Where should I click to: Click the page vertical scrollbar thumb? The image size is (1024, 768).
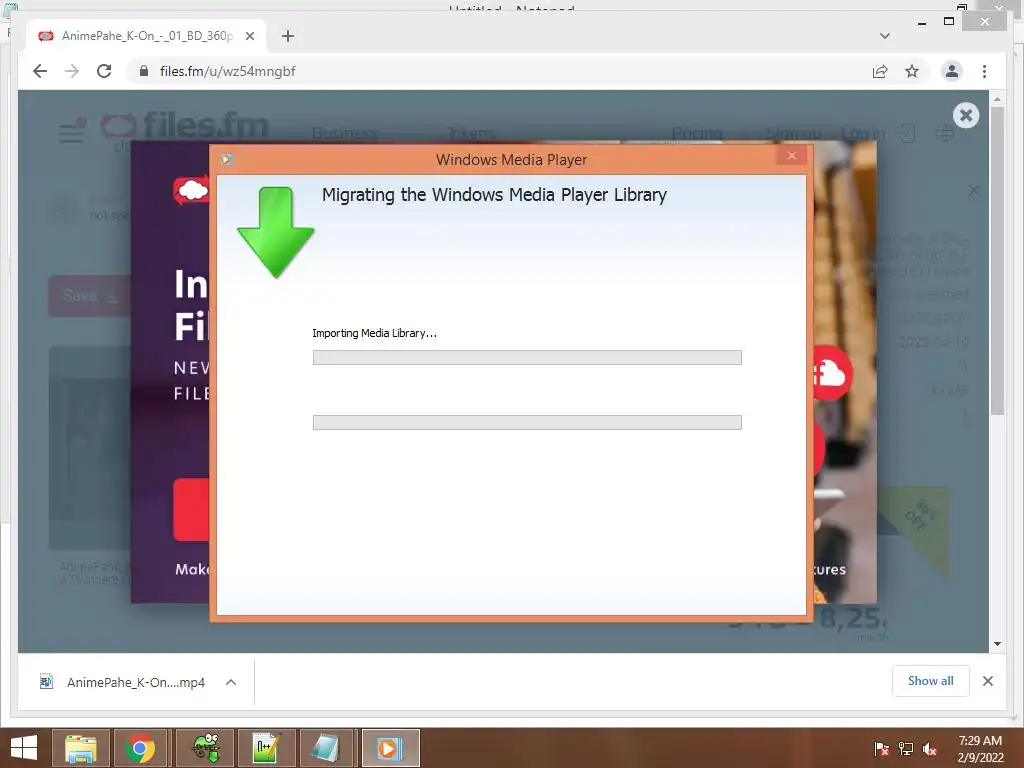(997, 261)
